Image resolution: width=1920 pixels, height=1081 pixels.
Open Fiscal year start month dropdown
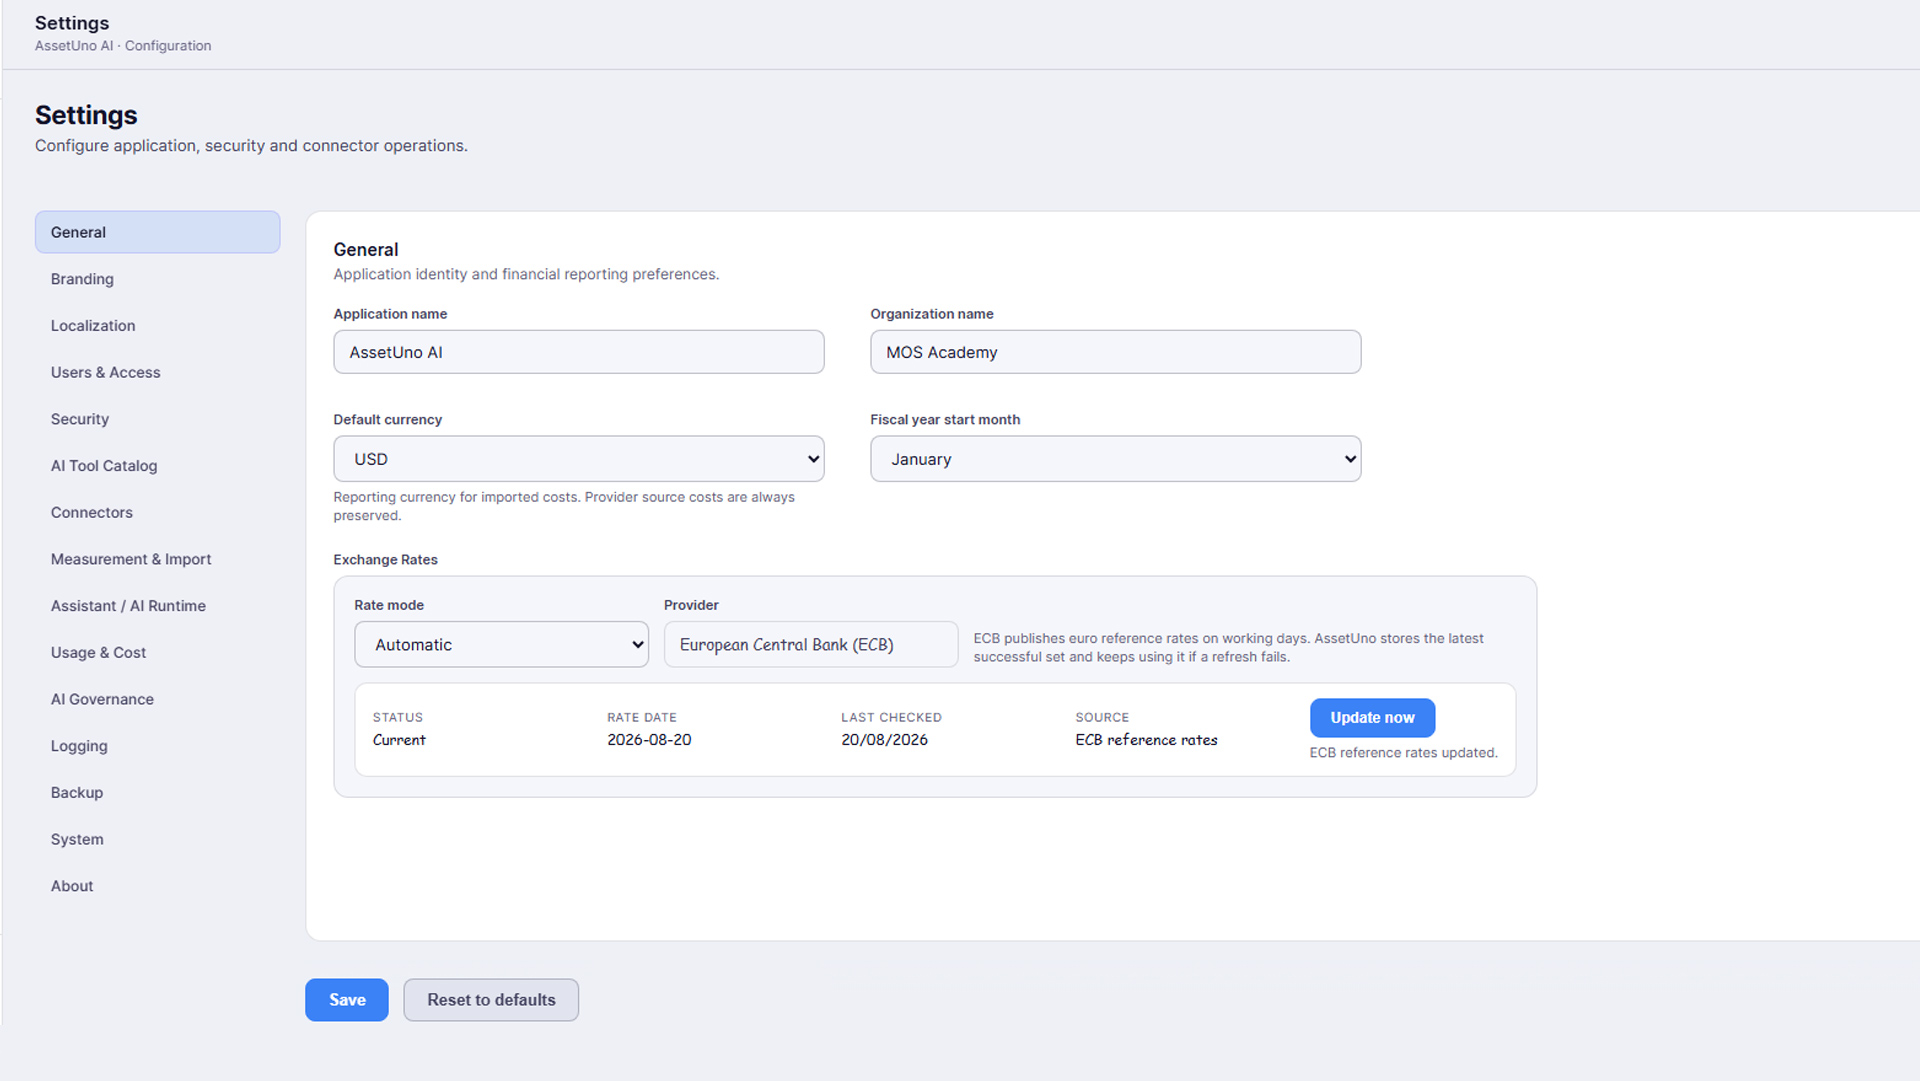1115,459
